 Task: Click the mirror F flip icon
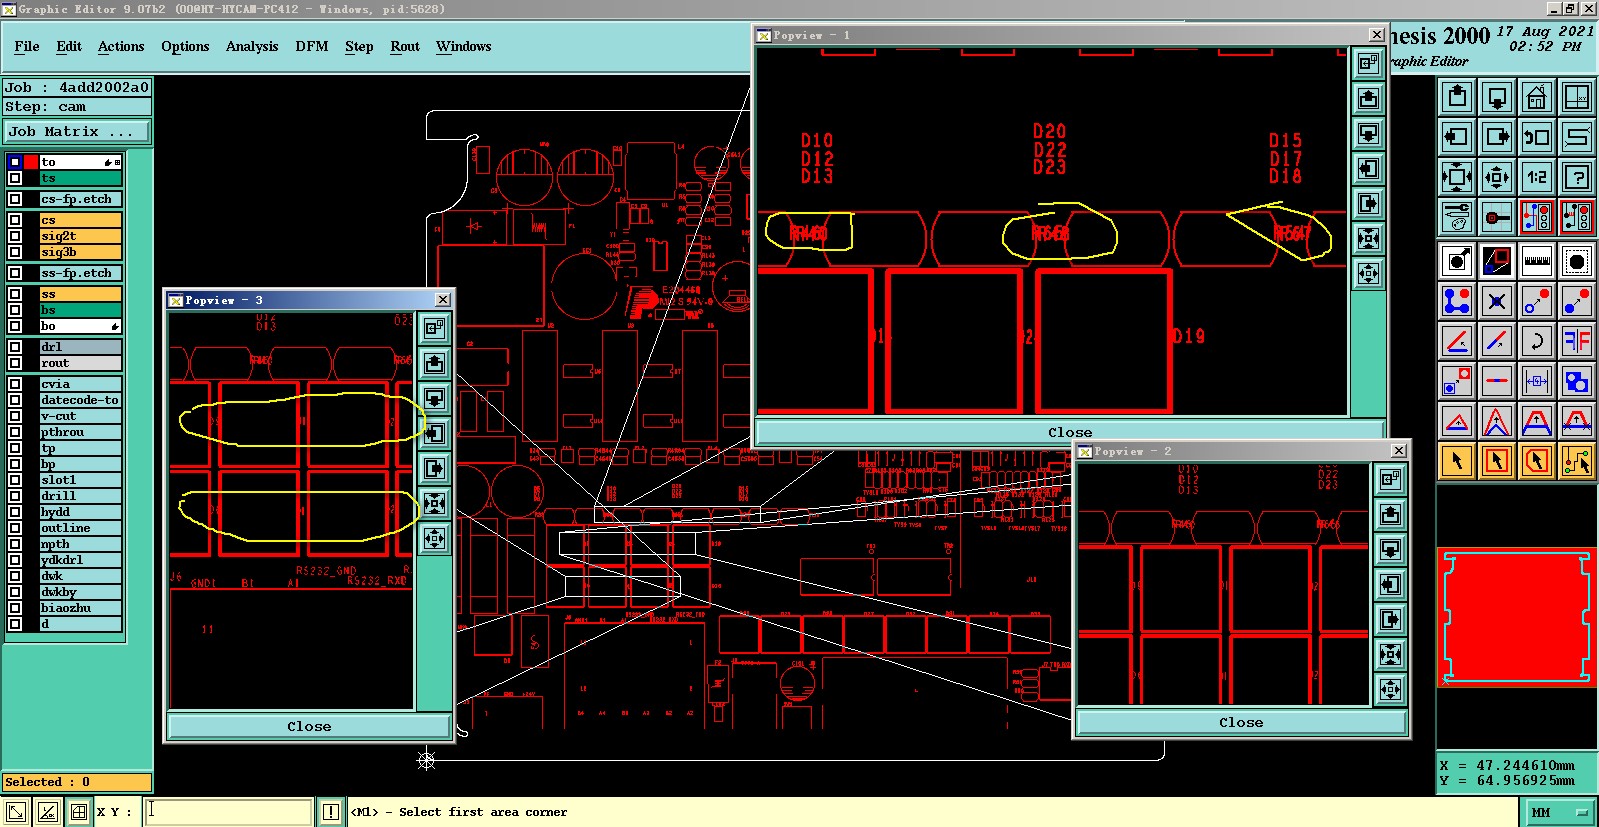(1577, 341)
